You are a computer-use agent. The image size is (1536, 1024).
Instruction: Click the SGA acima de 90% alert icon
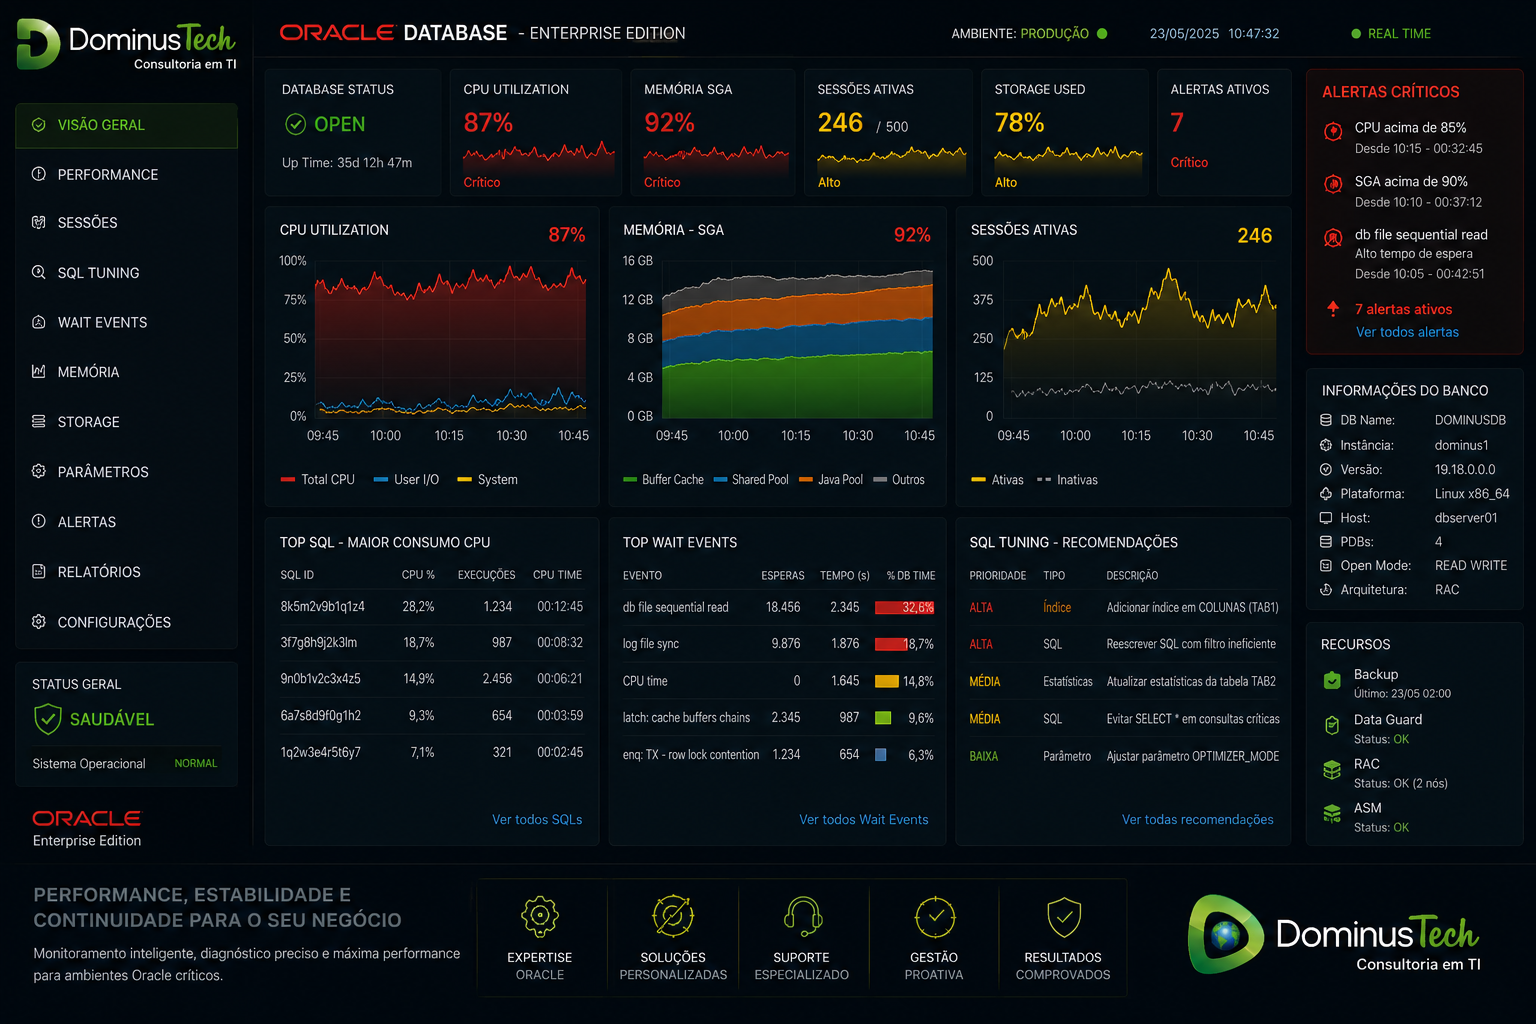1333,184
